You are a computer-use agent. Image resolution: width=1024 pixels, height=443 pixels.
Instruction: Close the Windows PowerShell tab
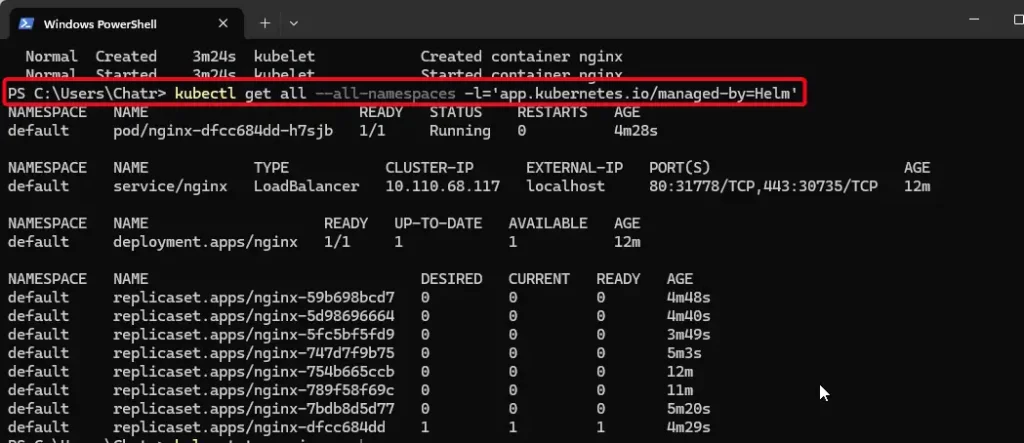[223, 24]
